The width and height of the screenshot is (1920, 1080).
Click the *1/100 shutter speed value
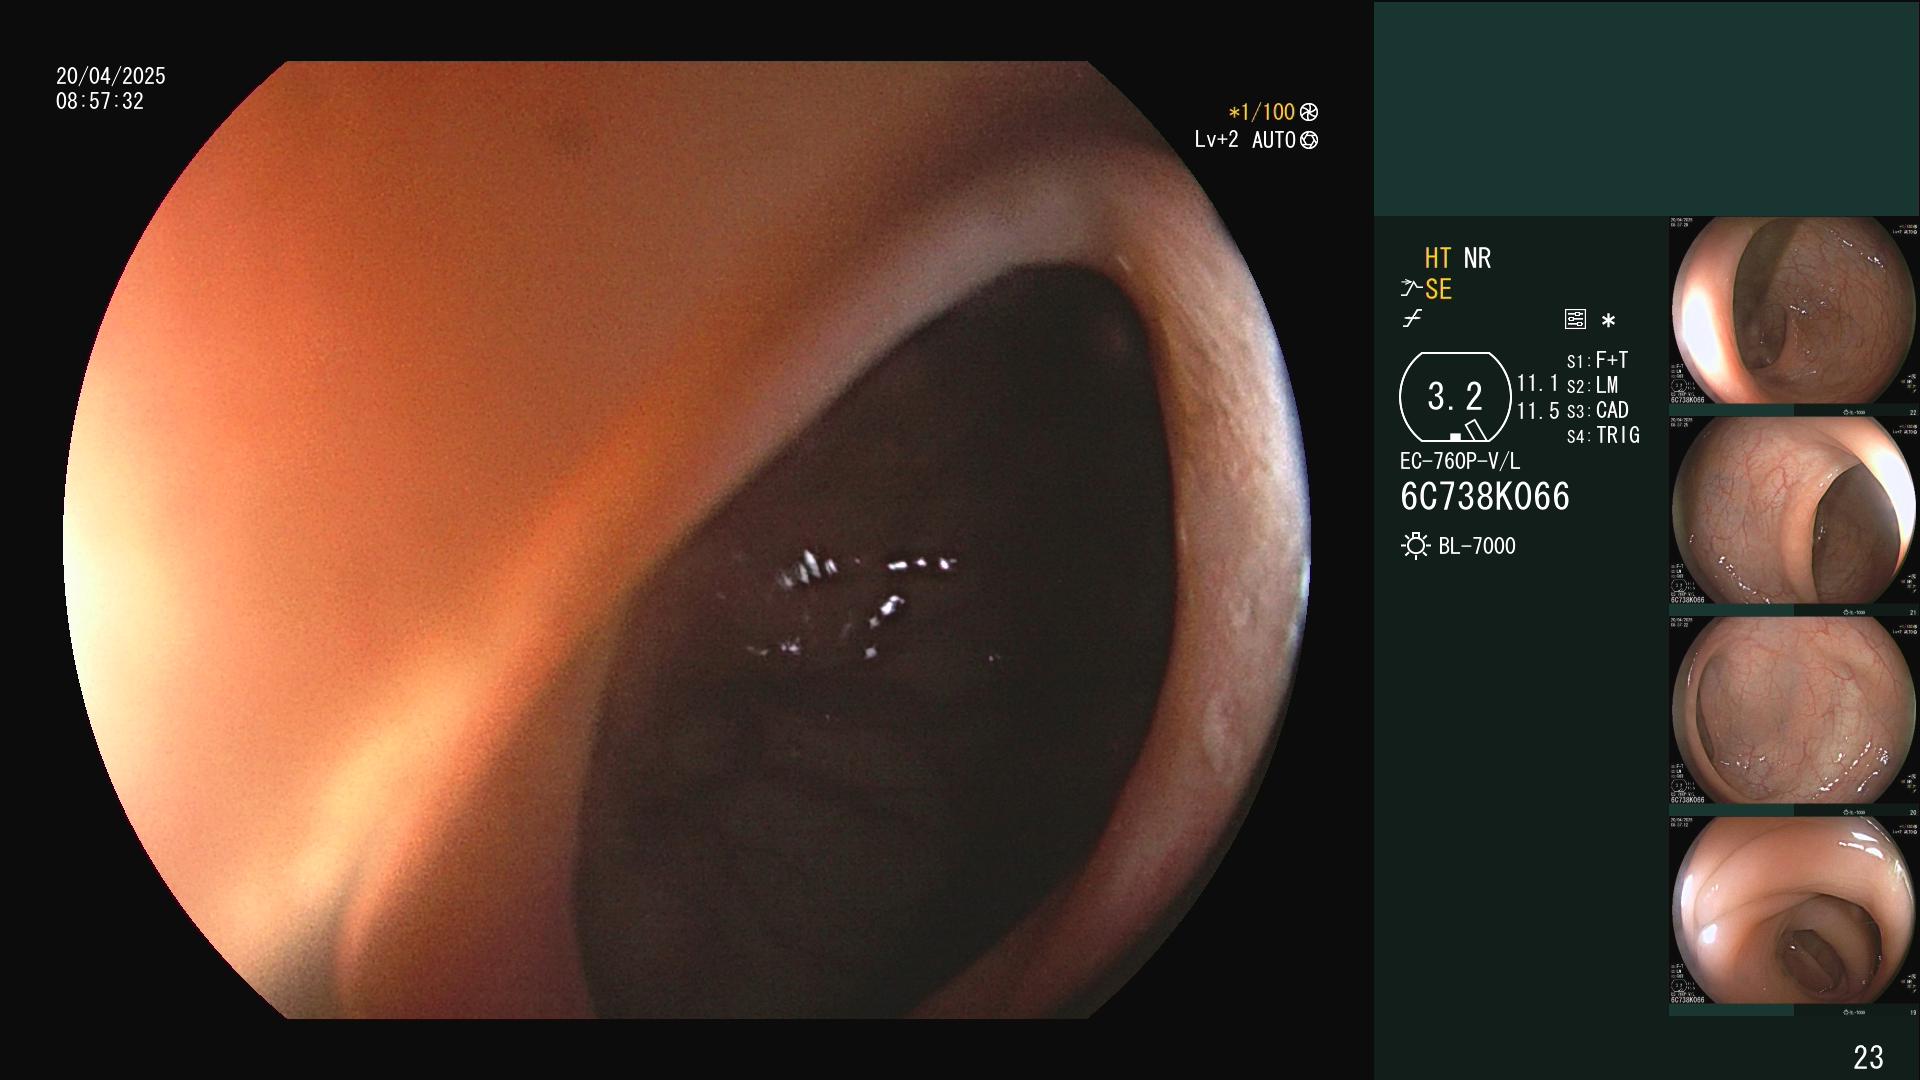click(1262, 113)
